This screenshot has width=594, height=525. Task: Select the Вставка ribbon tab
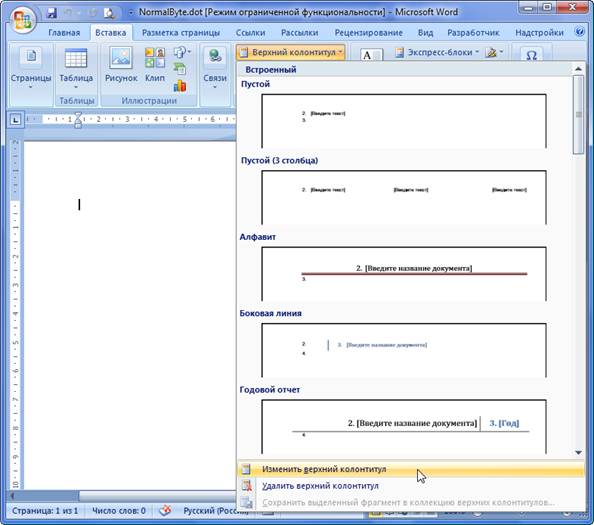click(x=111, y=33)
